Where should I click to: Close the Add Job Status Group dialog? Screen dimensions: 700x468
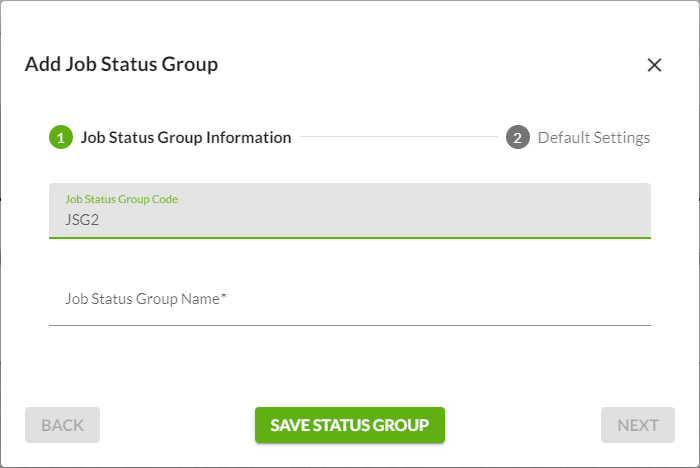click(655, 65)
